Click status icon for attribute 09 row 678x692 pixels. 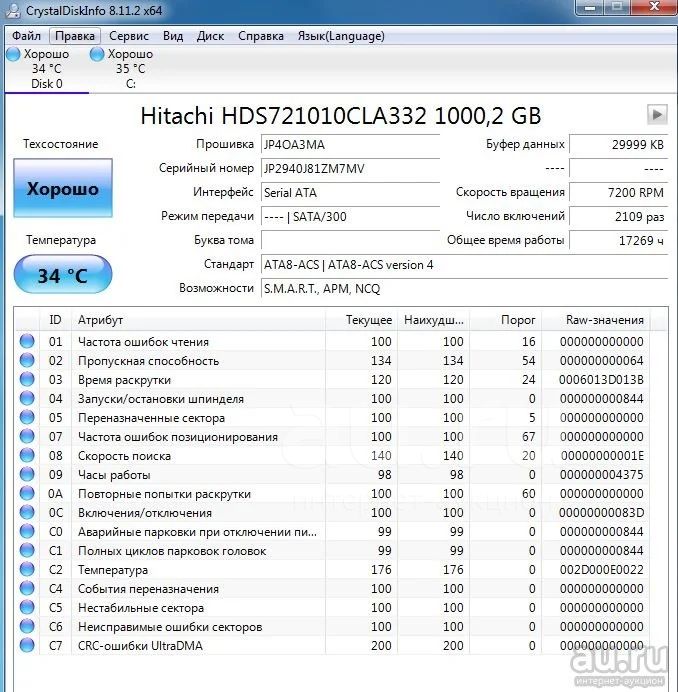tap(27, 474)
